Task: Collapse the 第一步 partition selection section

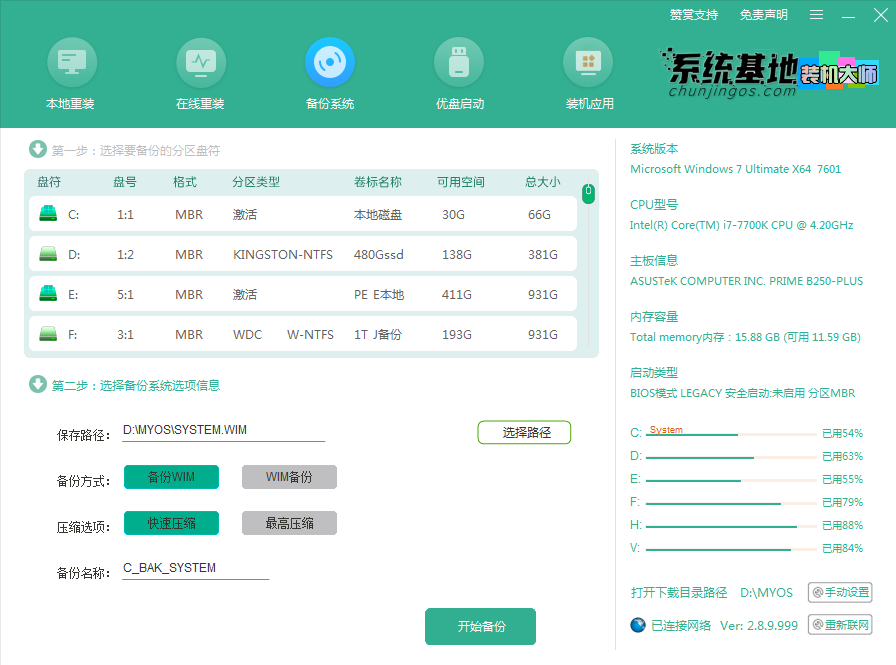Action: pyautogui.click(x=38, y=150)
